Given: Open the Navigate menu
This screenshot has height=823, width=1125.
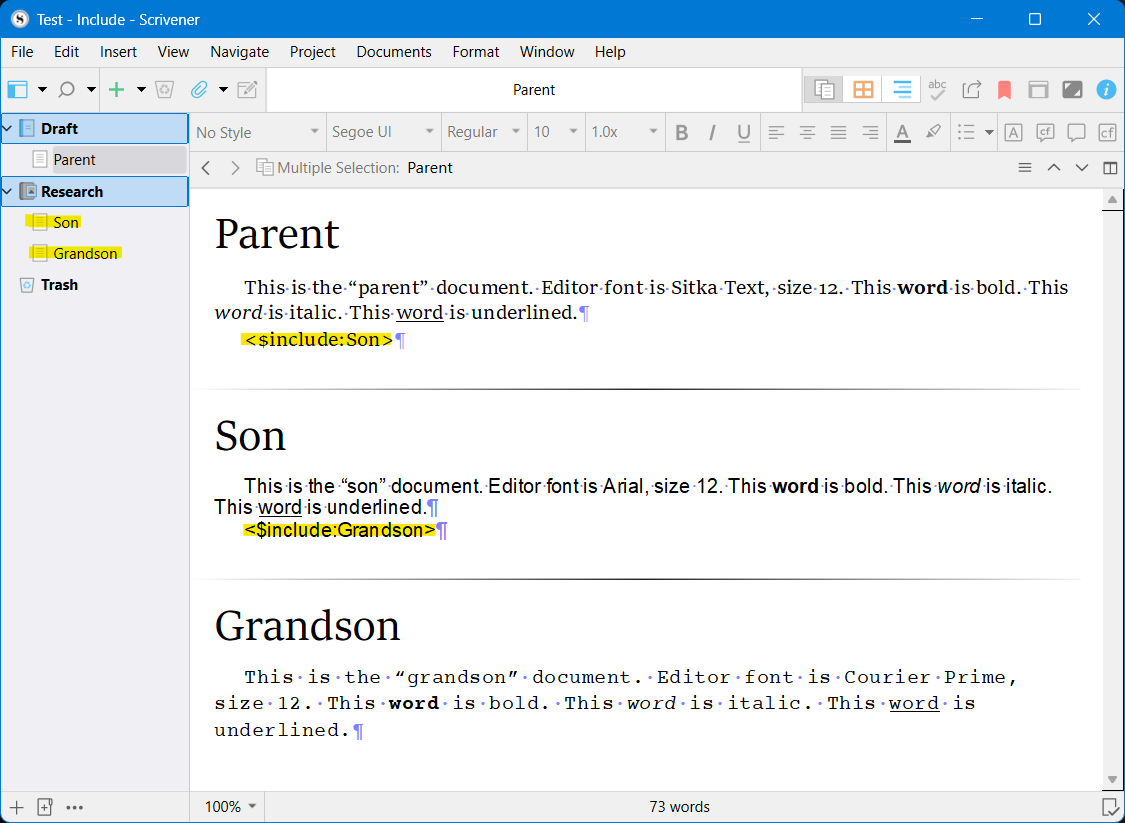Looking at the screenshot, I should coord(239,51).
